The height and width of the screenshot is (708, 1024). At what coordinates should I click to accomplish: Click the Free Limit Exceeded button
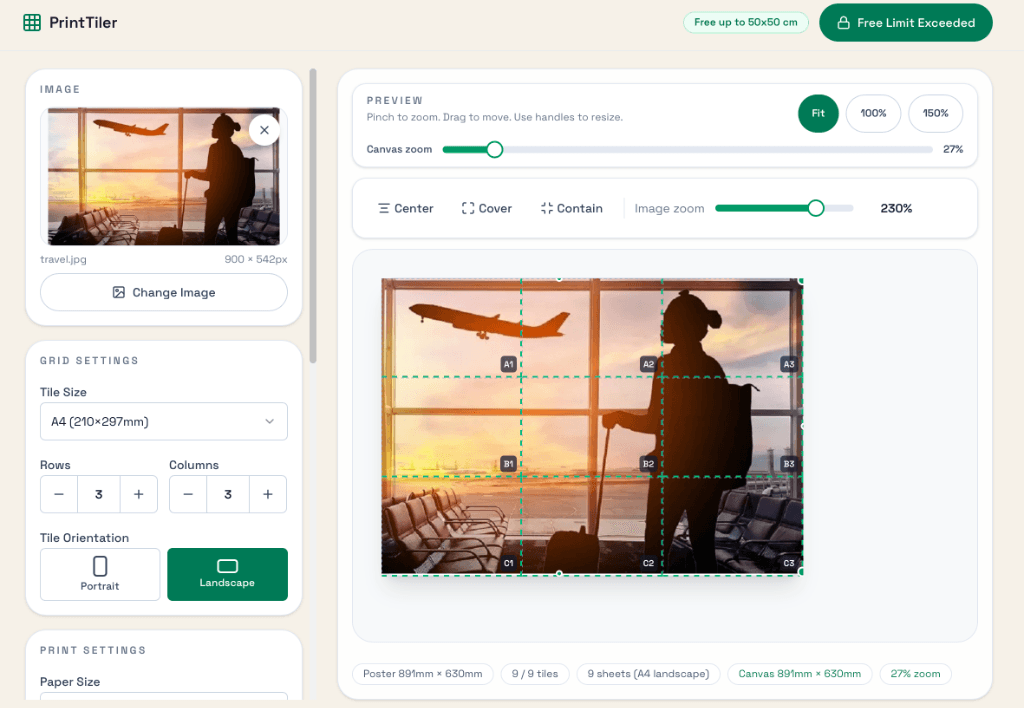[x=905, y=22]
